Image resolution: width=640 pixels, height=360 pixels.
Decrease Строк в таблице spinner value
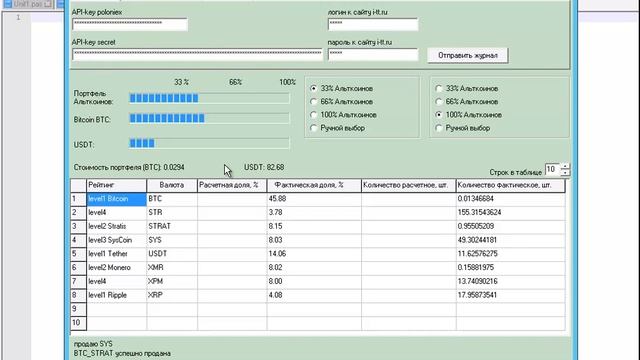(x=565, y=173)
